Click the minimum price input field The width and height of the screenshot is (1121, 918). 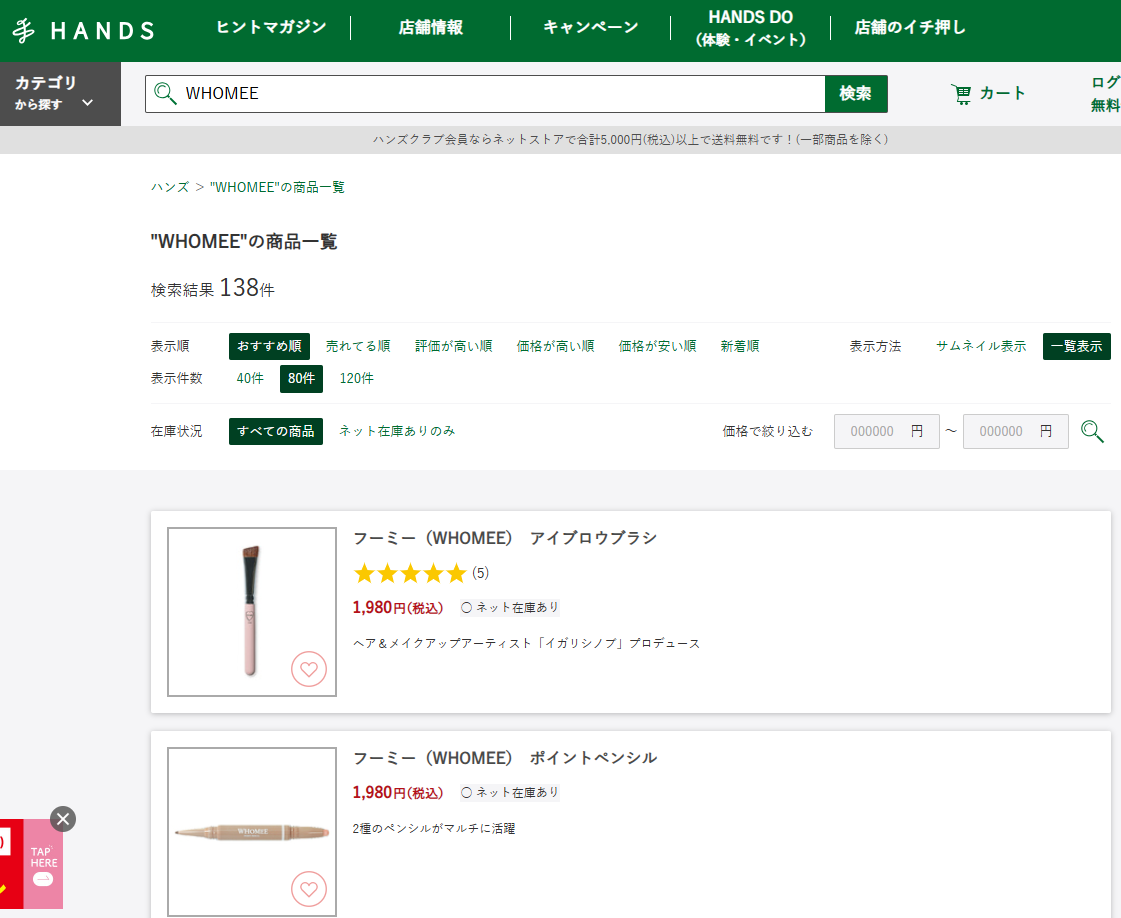[x=887, y=431]
